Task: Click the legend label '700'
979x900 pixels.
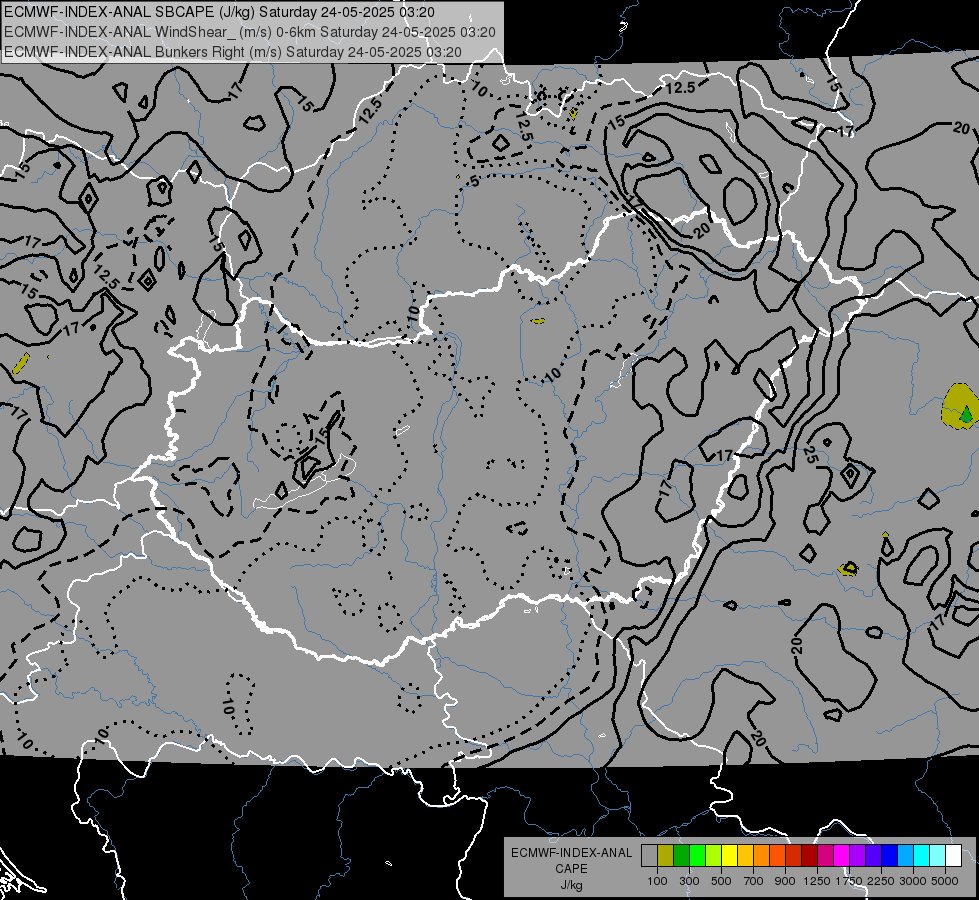Action: [754, 881]
